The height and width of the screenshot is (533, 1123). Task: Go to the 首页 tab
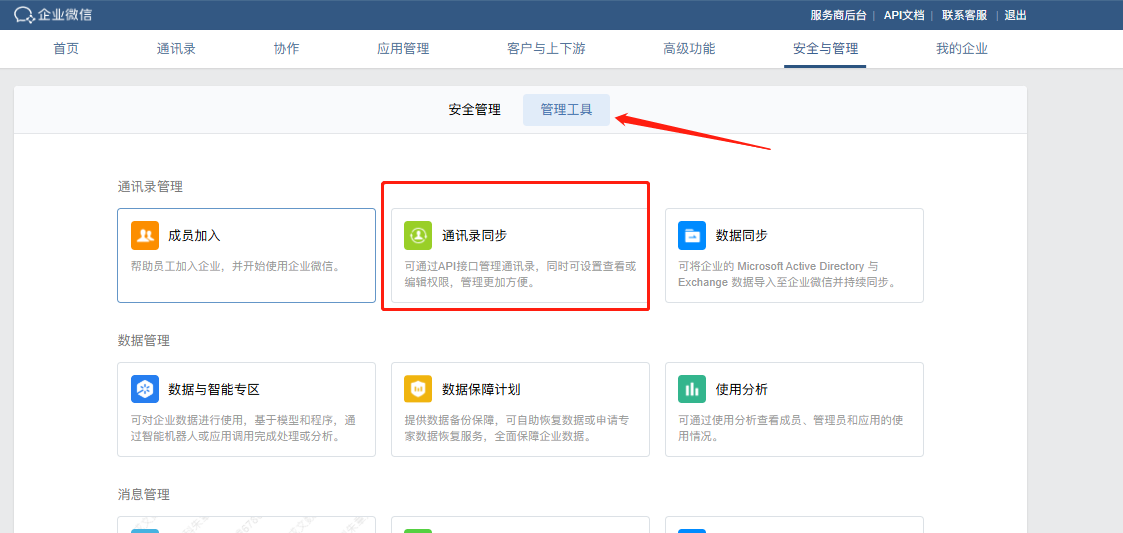pos(66,49)
